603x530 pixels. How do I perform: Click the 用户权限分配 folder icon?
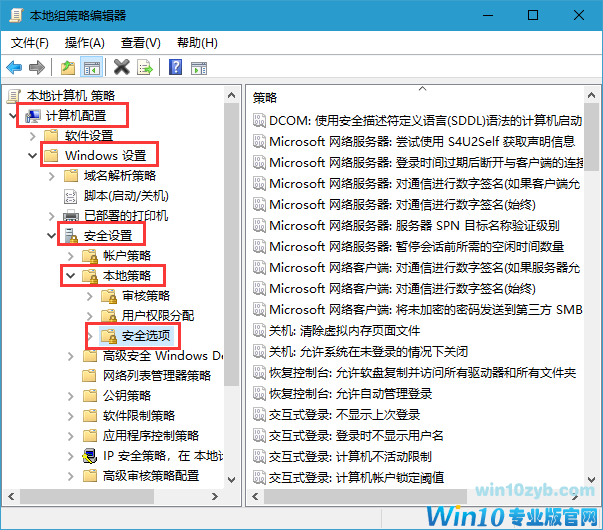click(109, 316)
